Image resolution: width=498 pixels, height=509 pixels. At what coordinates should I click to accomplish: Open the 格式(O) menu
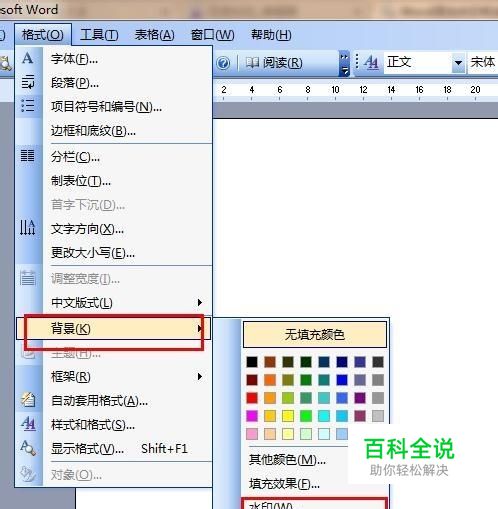click(43, 34)
